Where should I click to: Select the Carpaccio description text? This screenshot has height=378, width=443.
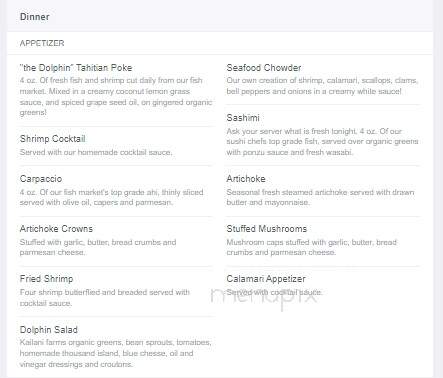[x=111, y=197]
